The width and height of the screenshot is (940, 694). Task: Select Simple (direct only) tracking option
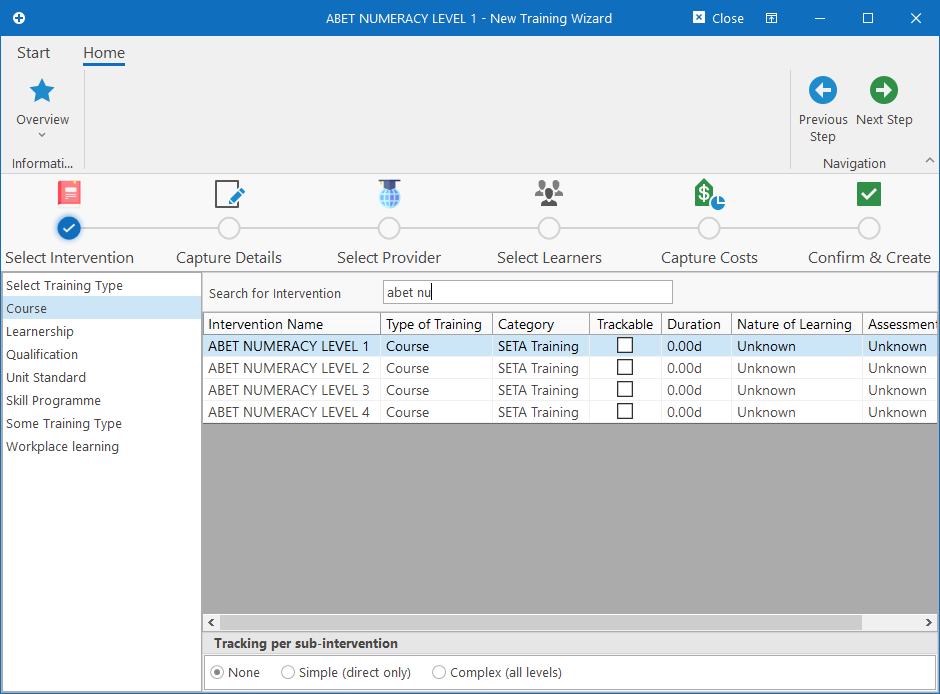288,672
